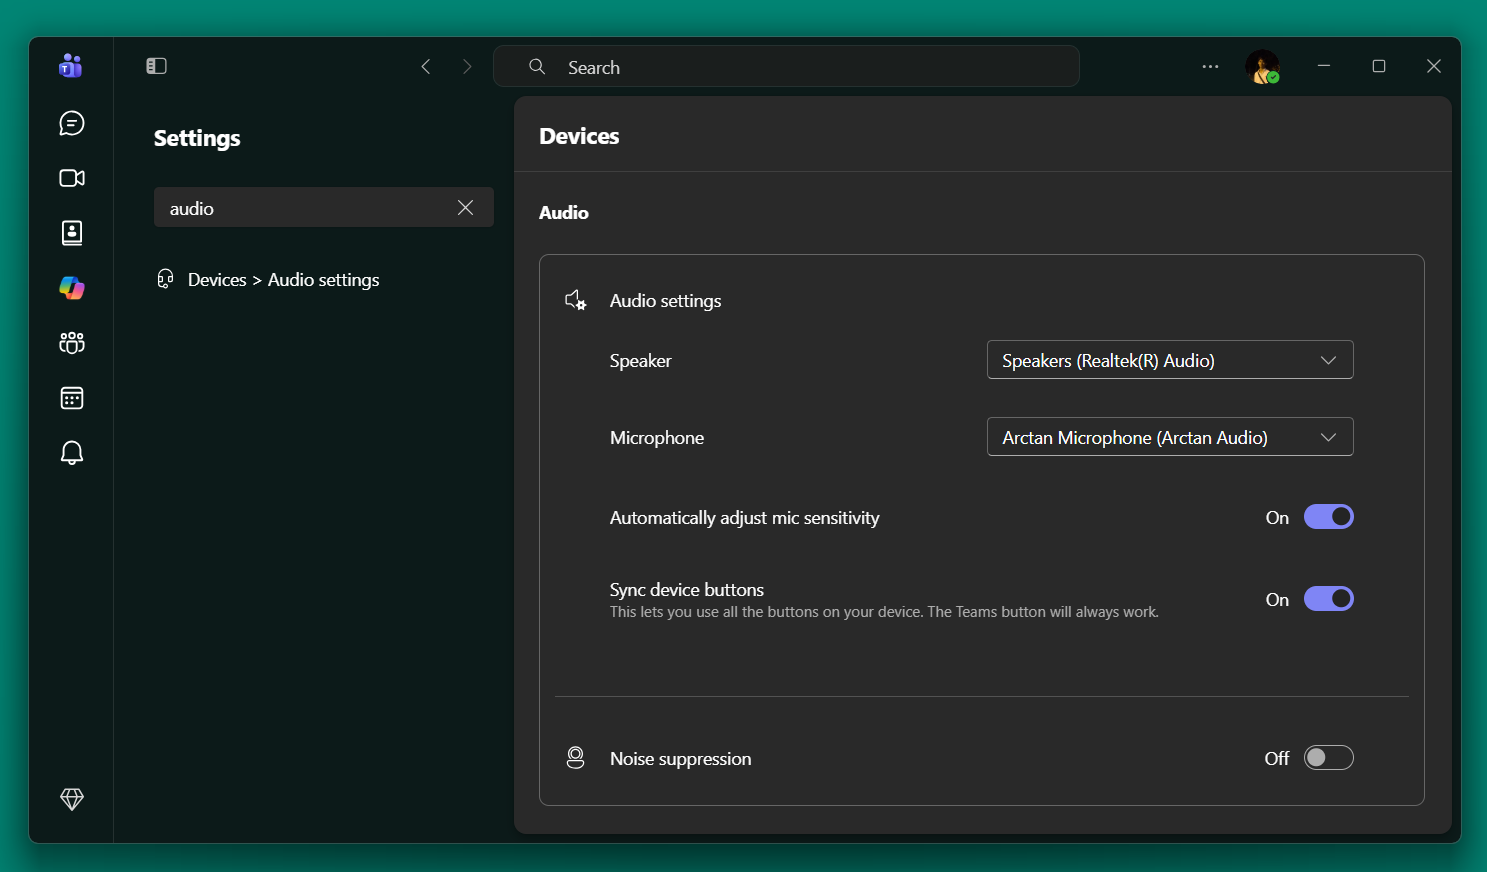Screen dimensions: 1487x872
Task: Open the Settings and more ellipsis menu
Action: tap(1210, 67)
